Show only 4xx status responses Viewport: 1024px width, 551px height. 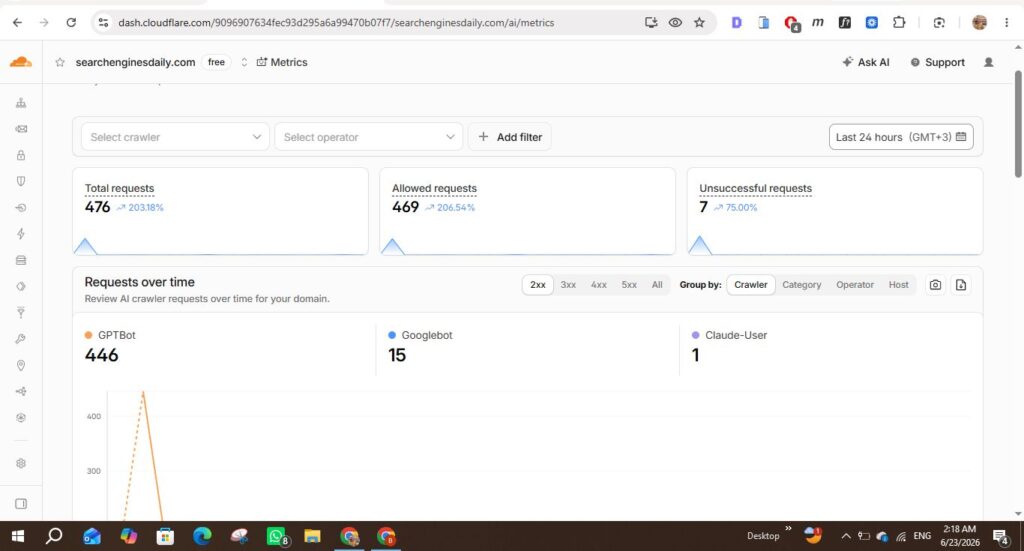tap(599, 285)
